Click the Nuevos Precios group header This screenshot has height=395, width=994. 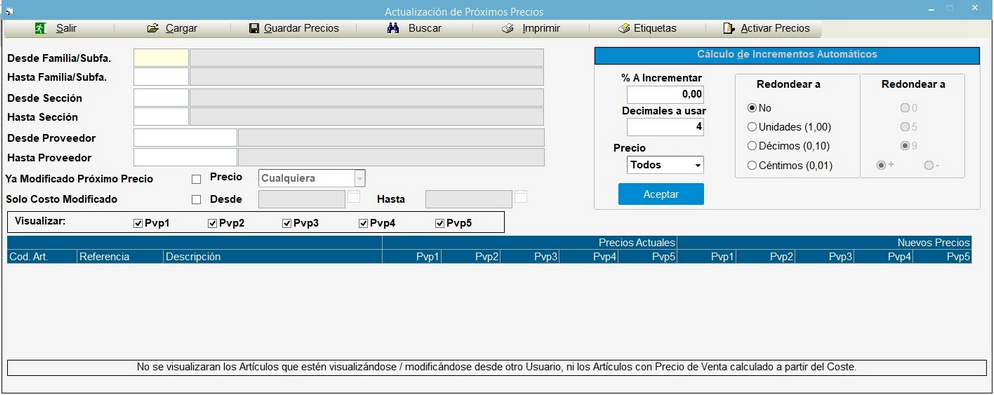(x=824, y=242)
